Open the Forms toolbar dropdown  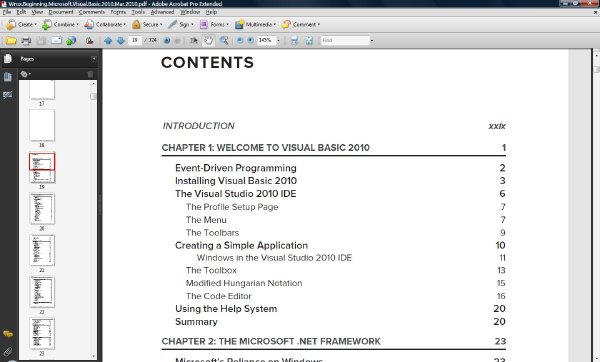pyautogui.click(x=214, y=24)
